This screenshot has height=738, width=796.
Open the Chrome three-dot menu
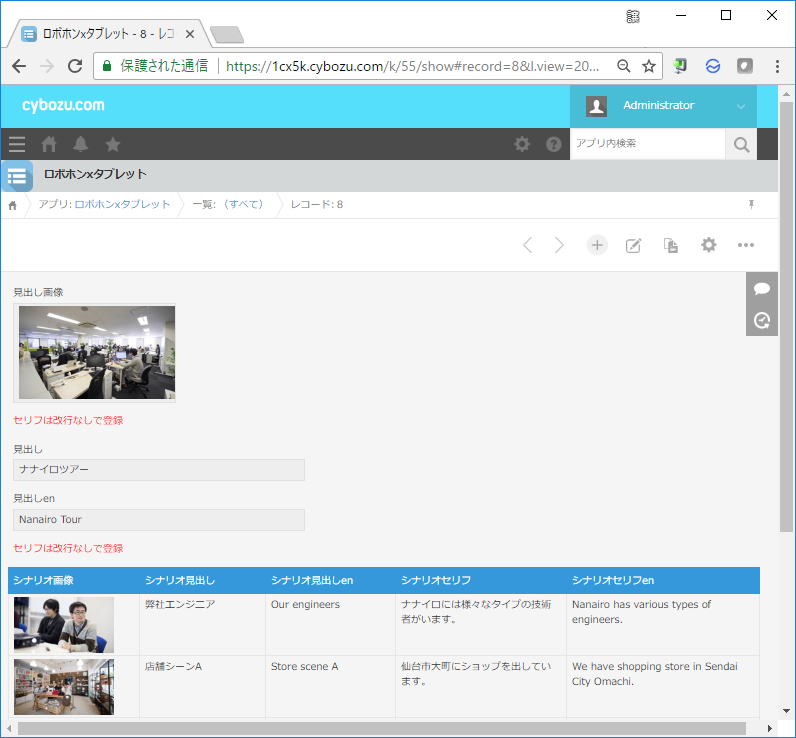click(777, 66)
